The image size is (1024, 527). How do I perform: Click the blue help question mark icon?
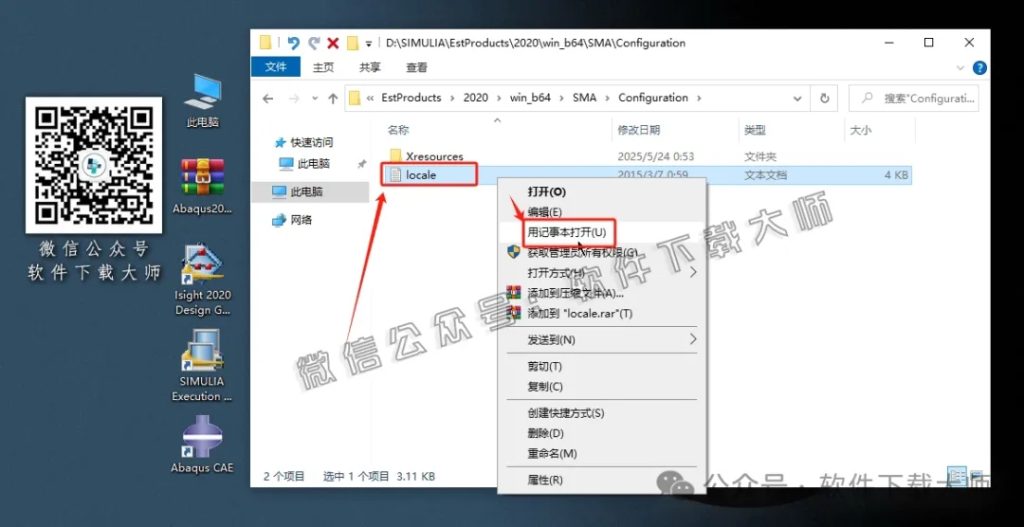pos(980,67)
